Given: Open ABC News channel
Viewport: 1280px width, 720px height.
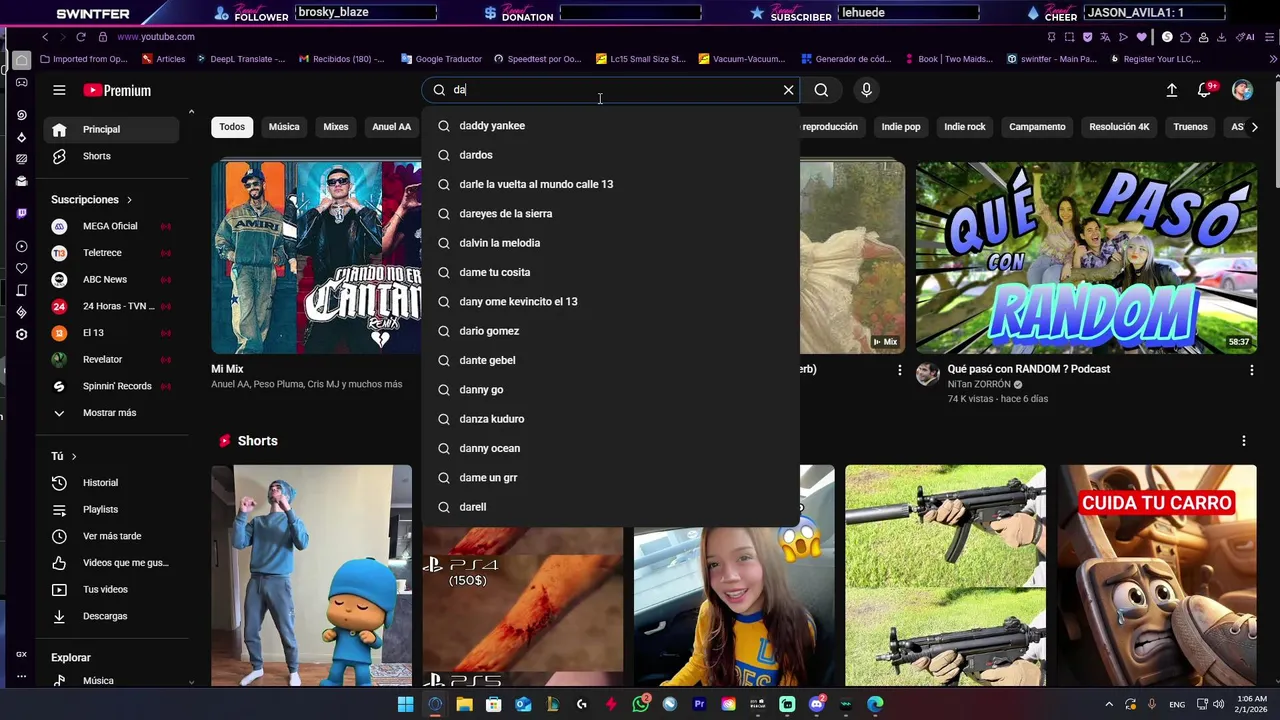Looking at the screenshot, I should 111,279.
